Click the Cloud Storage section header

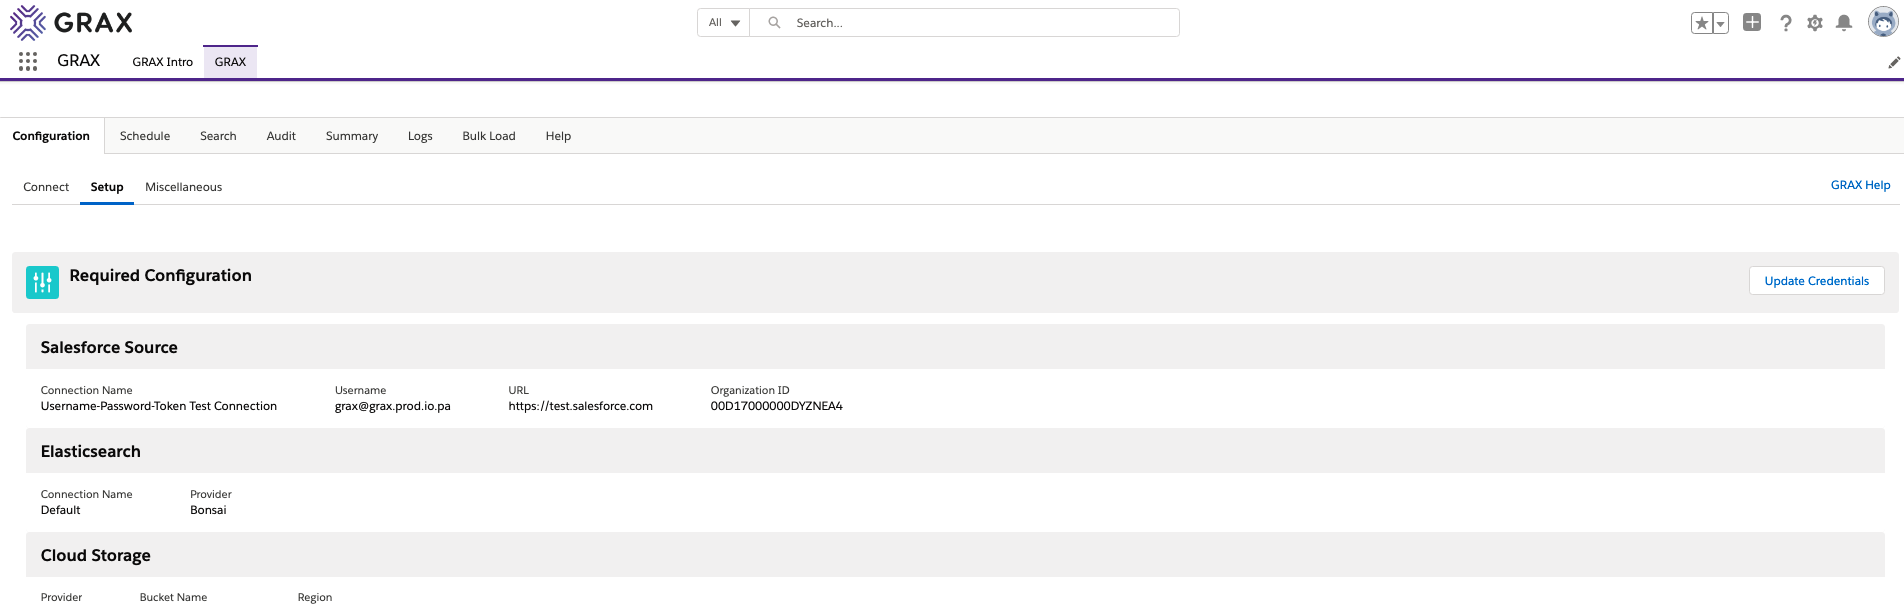click(955, 555)
